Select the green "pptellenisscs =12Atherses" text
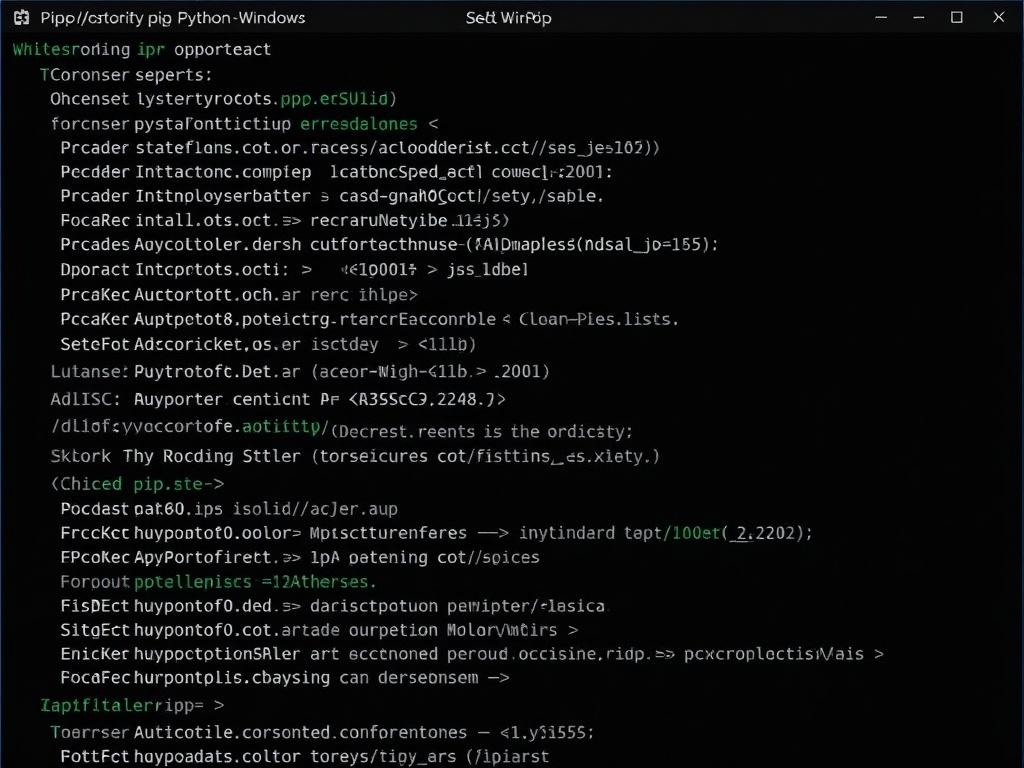Image resolution: width=1024 pixels, height=768 pixels. 255,581
